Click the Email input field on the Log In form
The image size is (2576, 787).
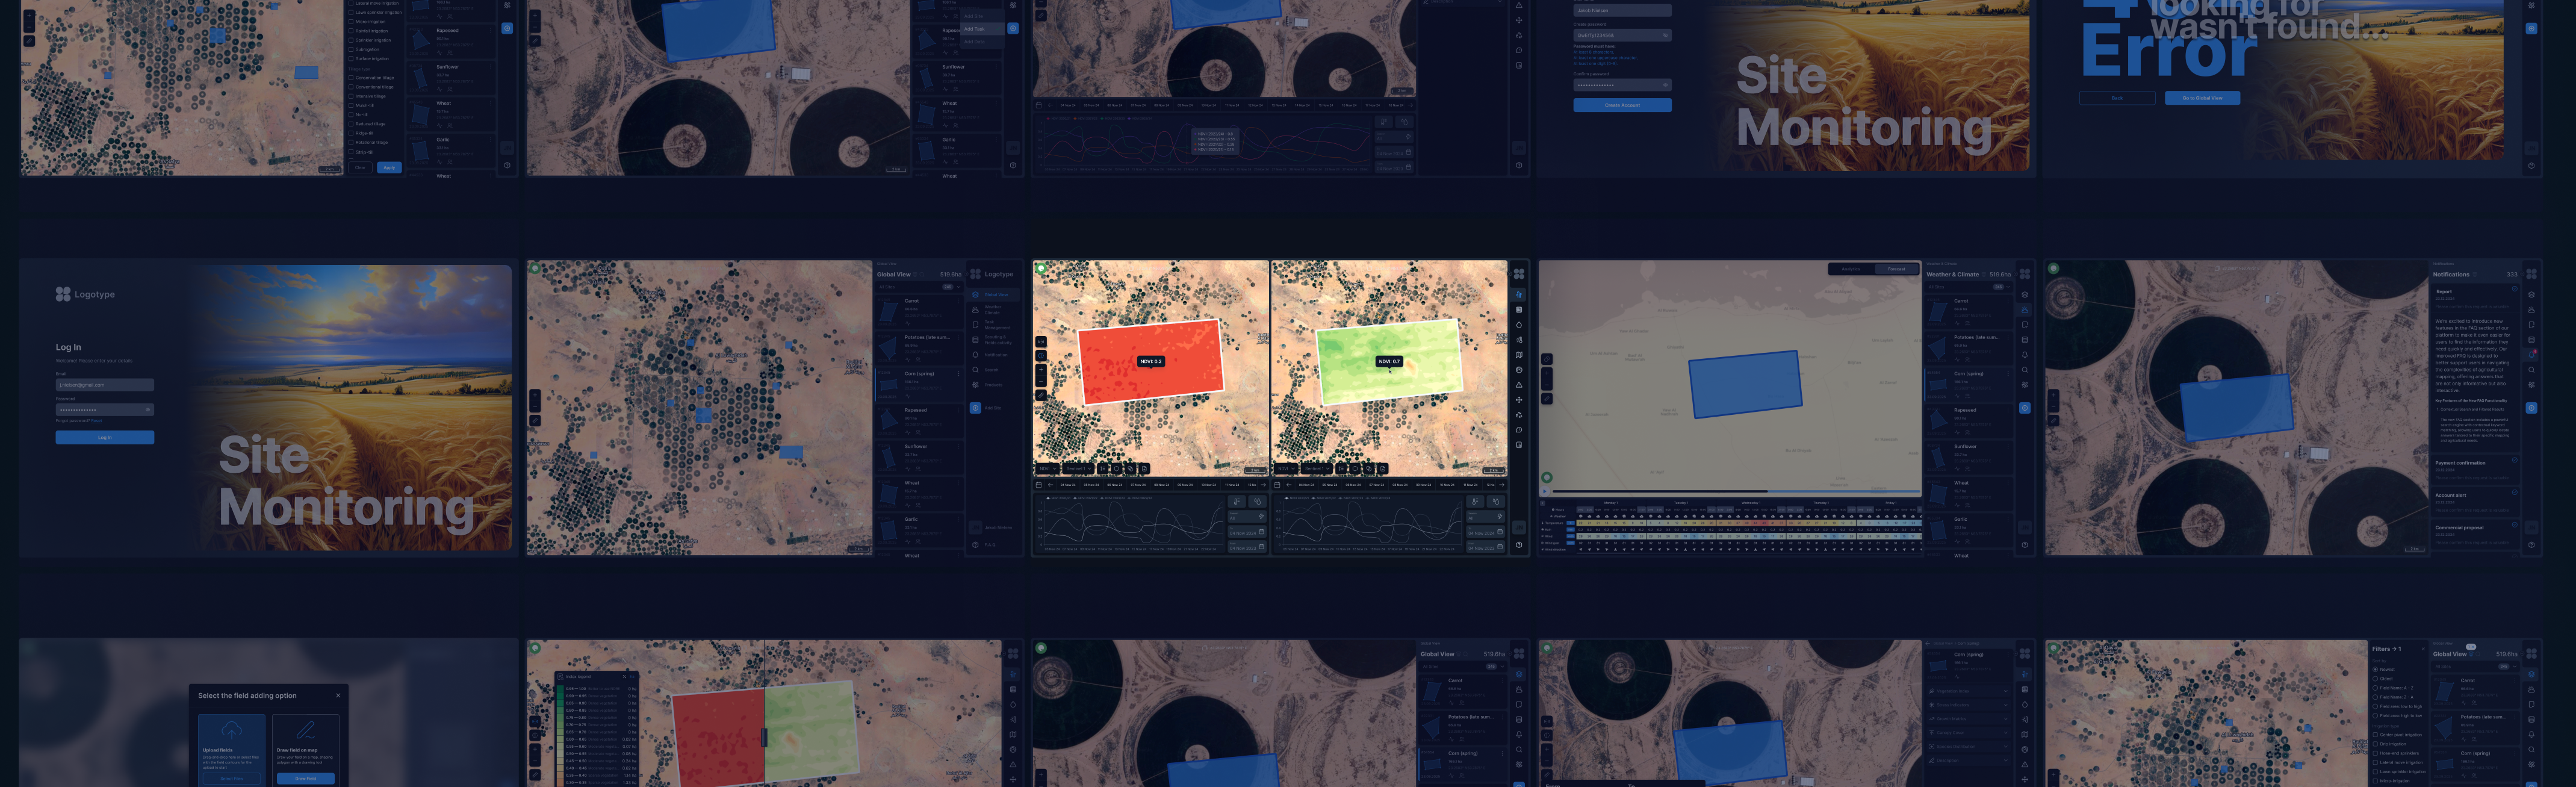click(x=104, y=384)
